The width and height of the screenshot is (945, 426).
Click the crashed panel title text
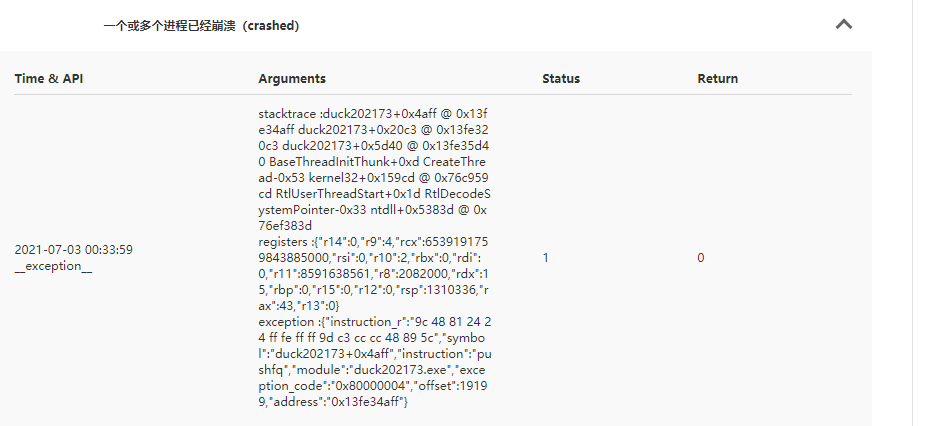click(201, 26)
